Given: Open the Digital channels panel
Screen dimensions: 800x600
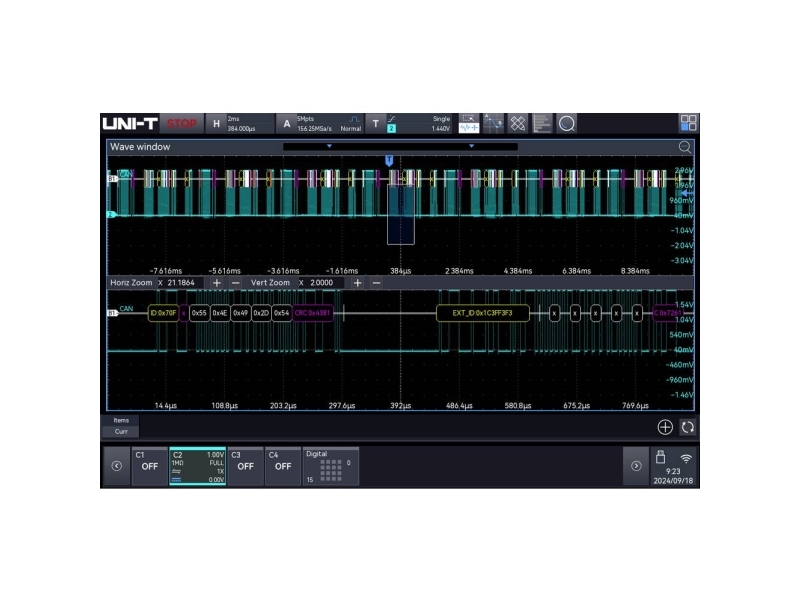Looking at the screenshot, I should (x=329, y=466).
